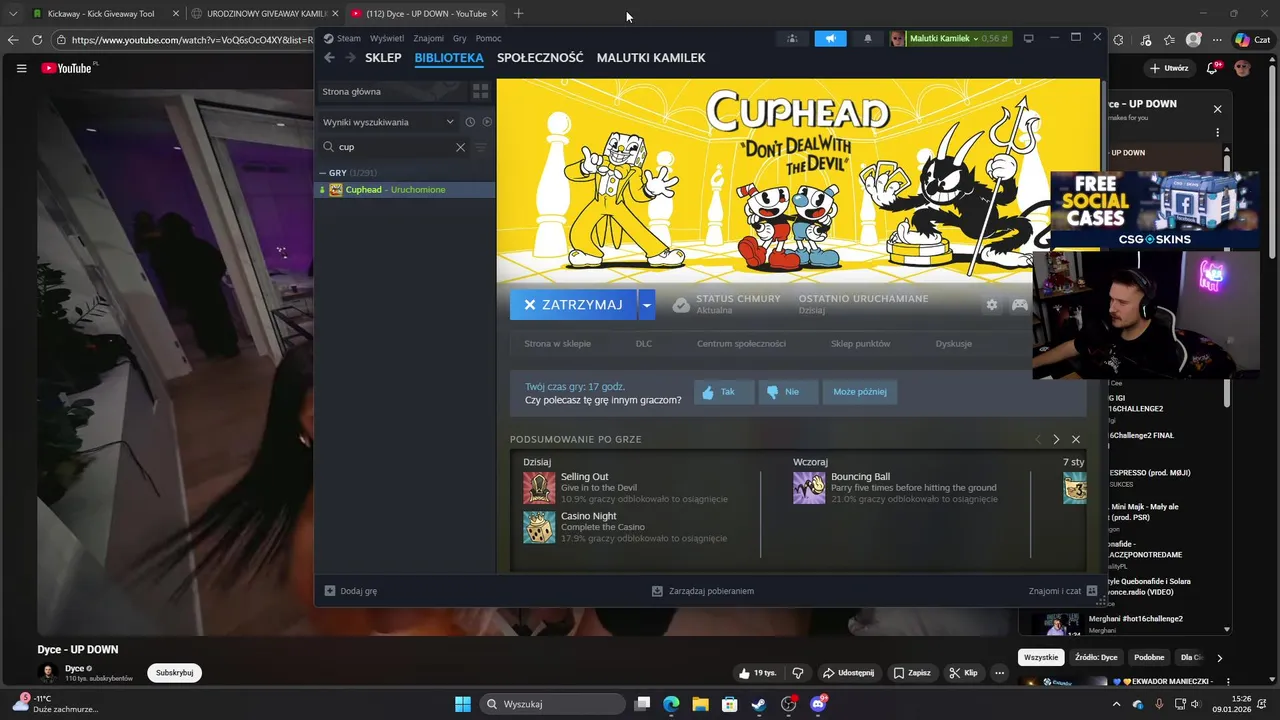1280x720 pixels.
Task: Choose Nie for game recommendation
Action: (788, 392)
